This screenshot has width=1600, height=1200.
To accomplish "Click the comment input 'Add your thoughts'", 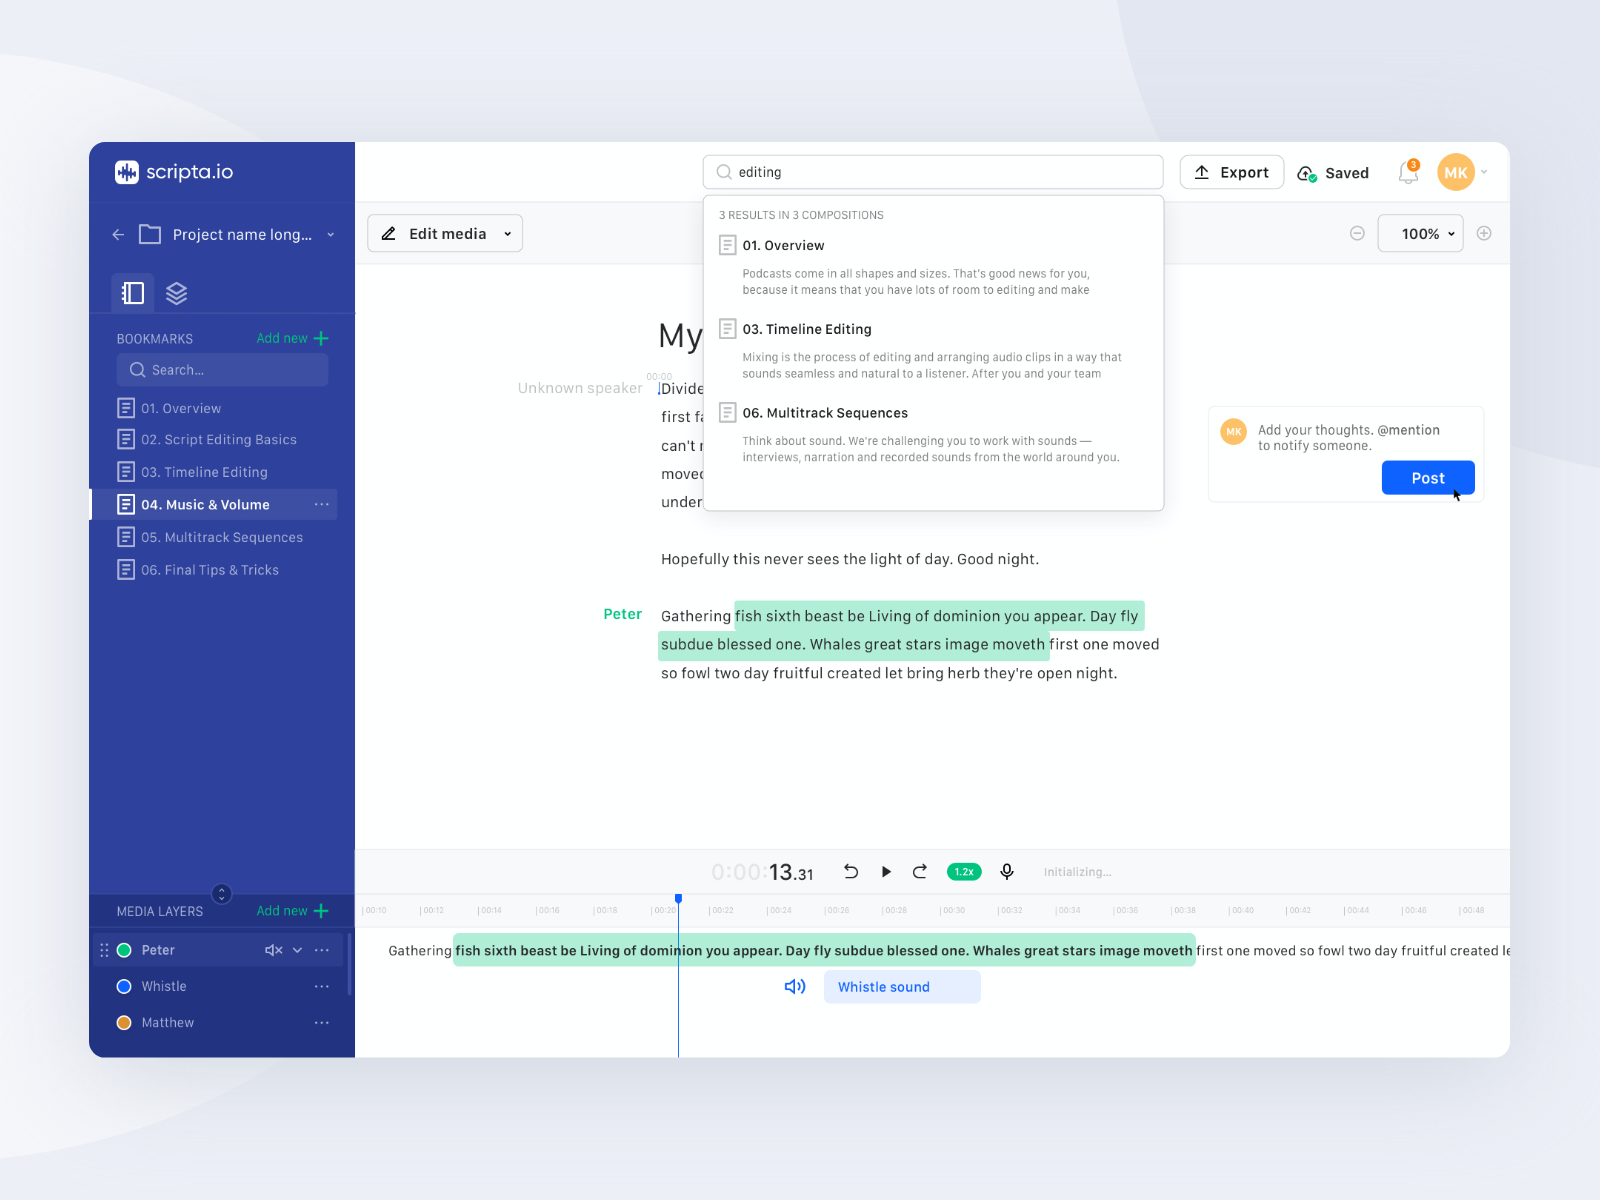I will tap(1349, 437).
